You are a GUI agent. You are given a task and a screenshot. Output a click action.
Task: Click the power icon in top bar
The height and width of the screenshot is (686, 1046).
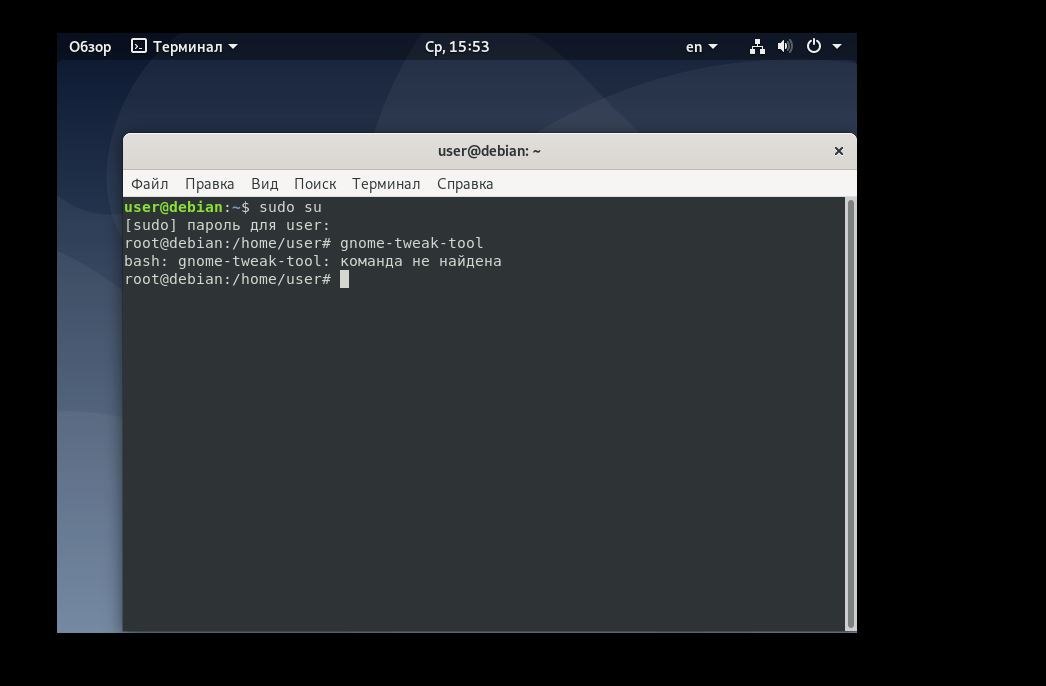pyautogui.click(x=814, y=46)
